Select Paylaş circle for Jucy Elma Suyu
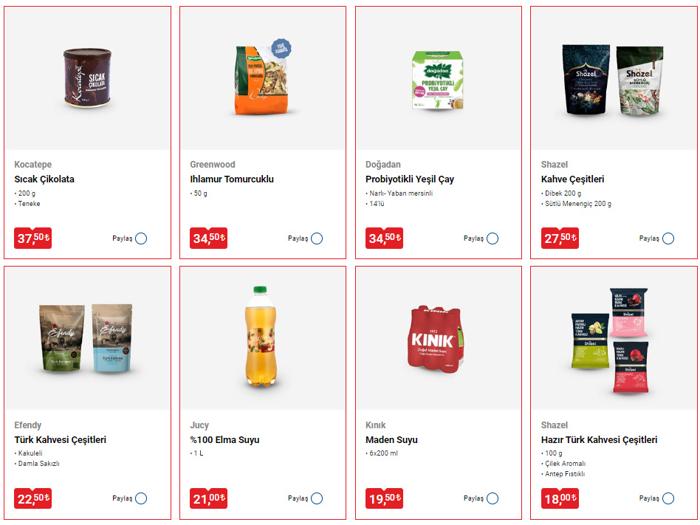Image resolution: width=700 pixels, height=525 pixels. [317, 498]
